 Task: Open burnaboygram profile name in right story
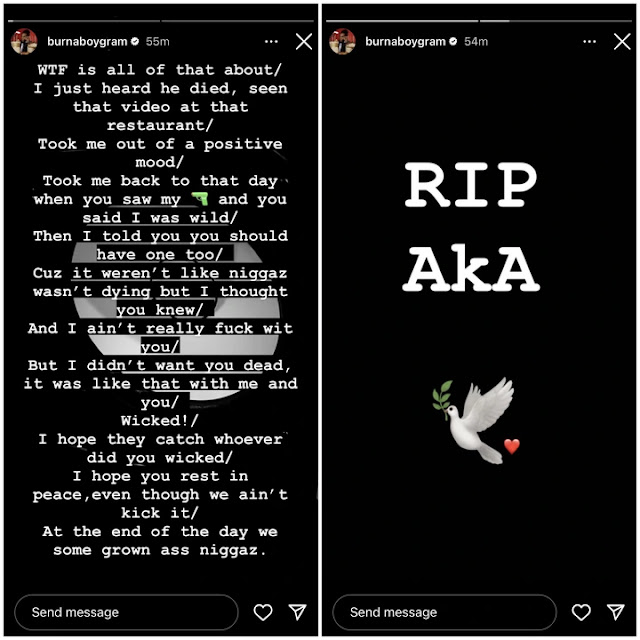(405, 42)
